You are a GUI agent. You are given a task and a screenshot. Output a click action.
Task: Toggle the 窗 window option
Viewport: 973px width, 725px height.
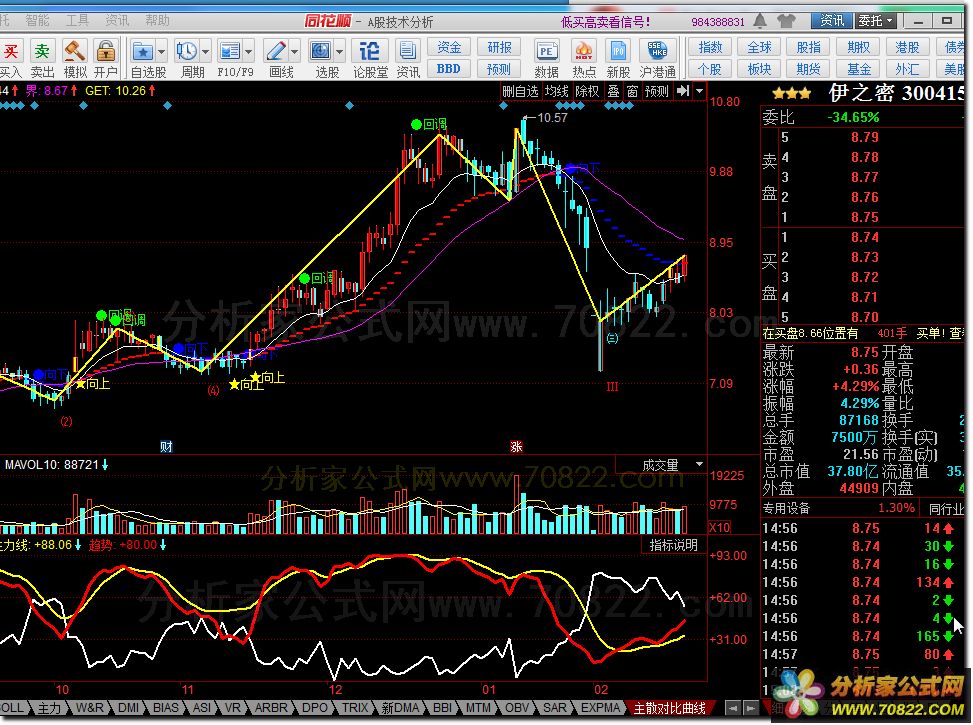(632, 91)
